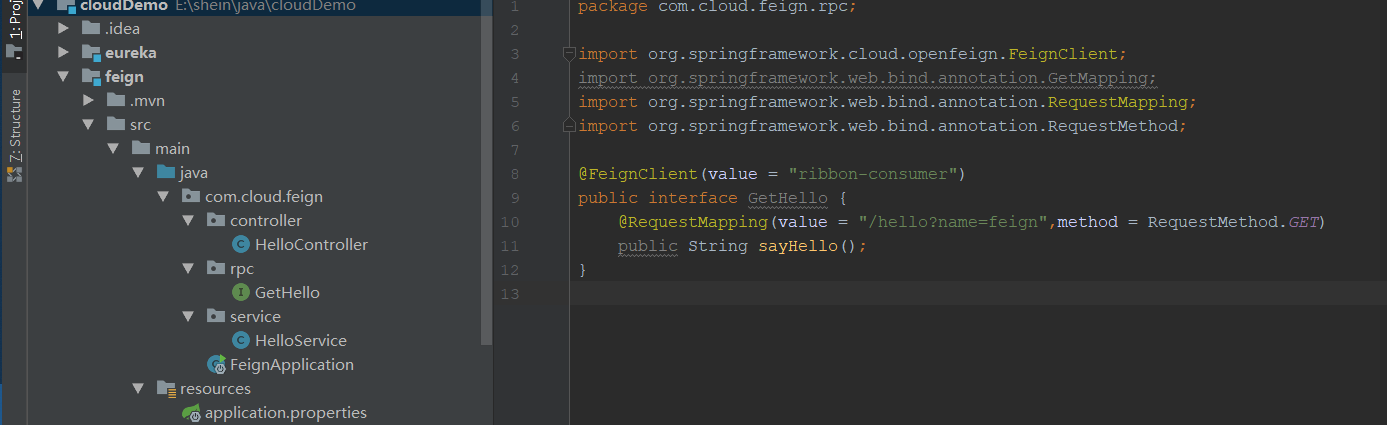Click the fold end marker at line 6
1387x425 pixels.
pyautogui.click(x=569, y=126)
